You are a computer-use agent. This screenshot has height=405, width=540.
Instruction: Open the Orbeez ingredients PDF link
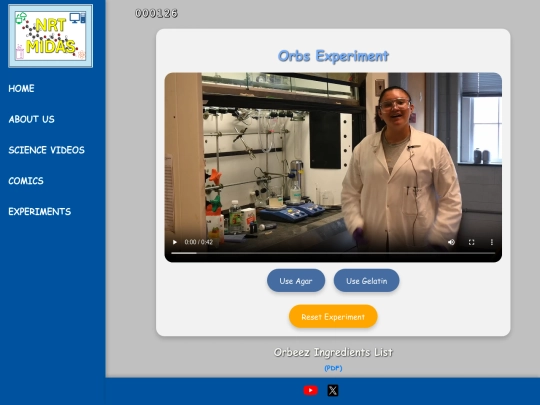[x=333, y=368]
